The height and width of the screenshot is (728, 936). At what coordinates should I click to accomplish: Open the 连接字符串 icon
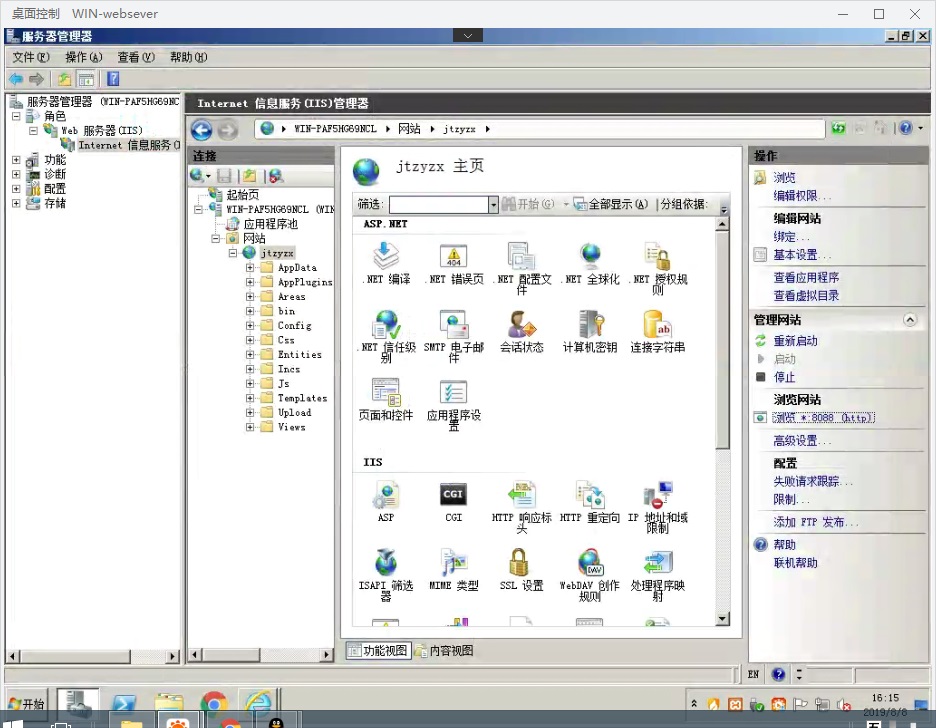pyautogui.click(x=657, y=326)
